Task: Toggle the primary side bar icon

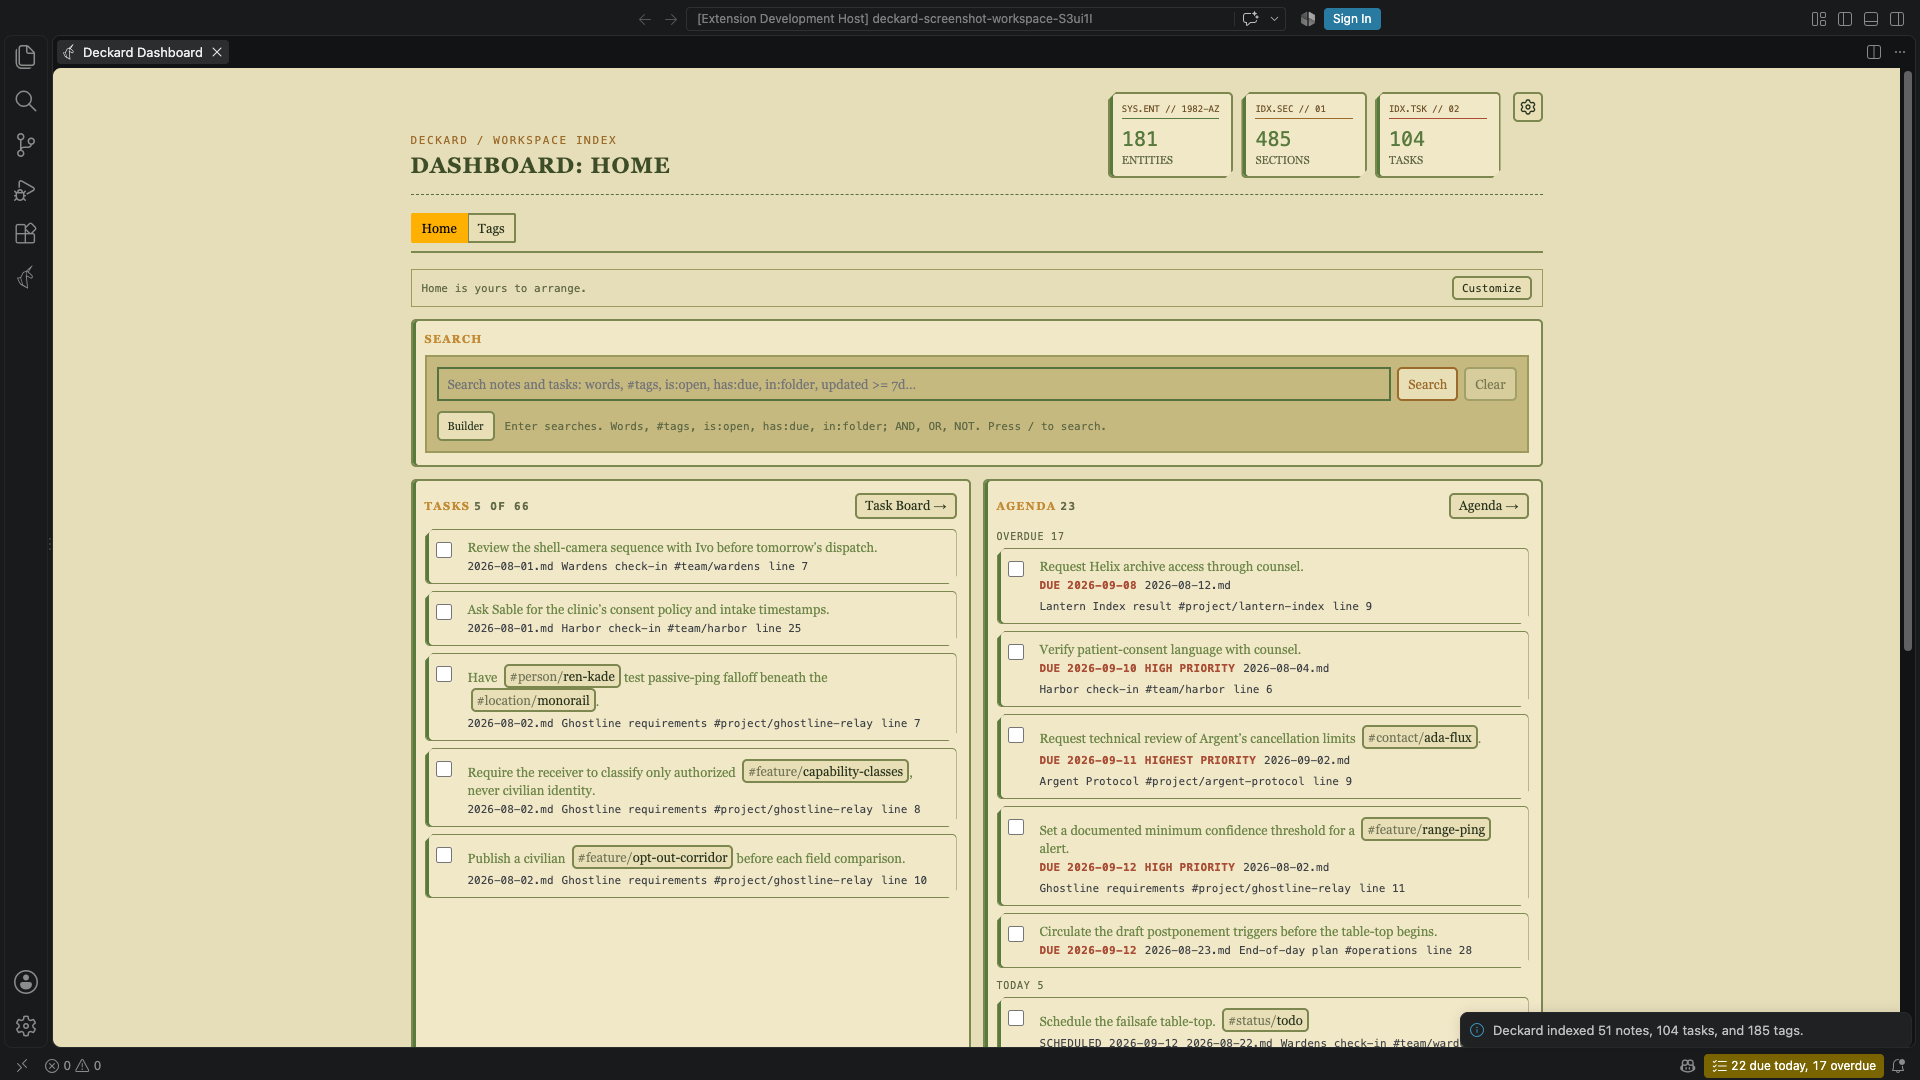Action: 1845,19
